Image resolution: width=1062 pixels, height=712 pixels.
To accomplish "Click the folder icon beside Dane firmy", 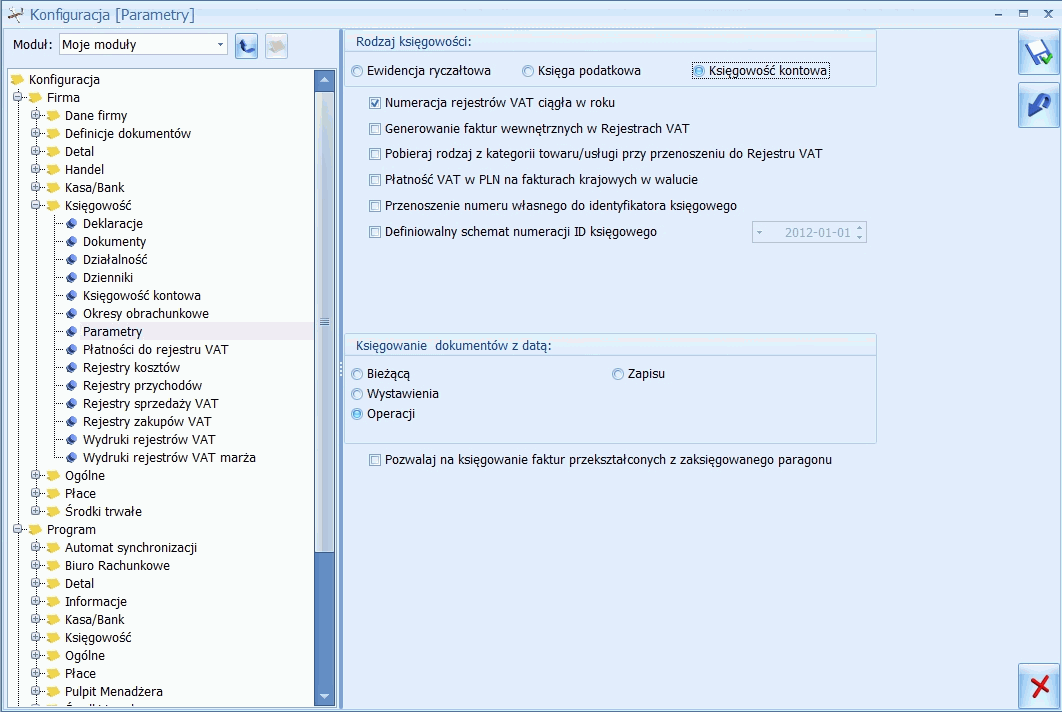I will [54, 116].
